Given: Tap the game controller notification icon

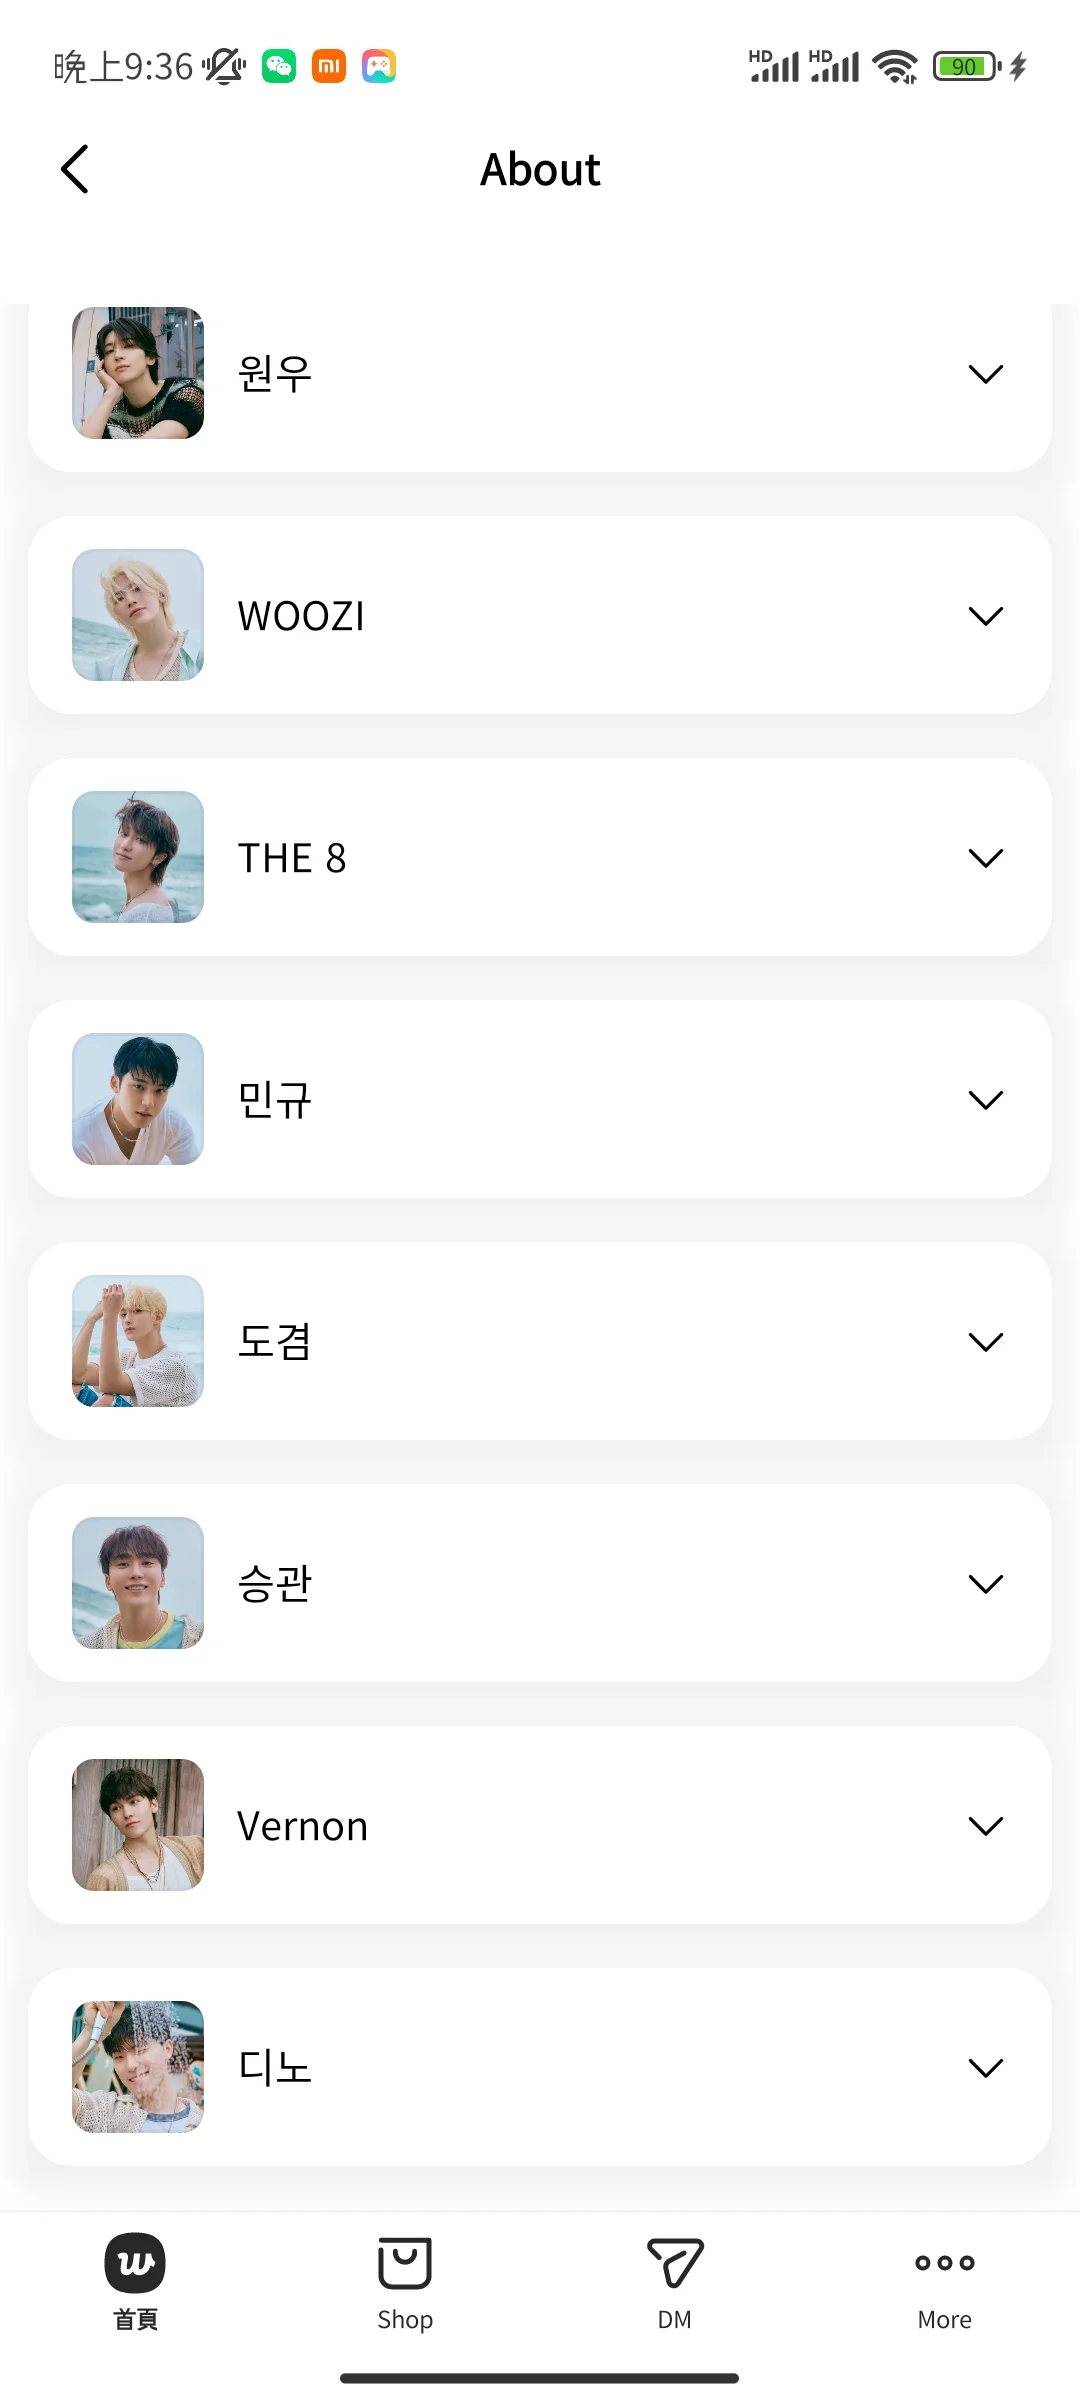Looking at the screenshot, I should [x=379, y=67].
